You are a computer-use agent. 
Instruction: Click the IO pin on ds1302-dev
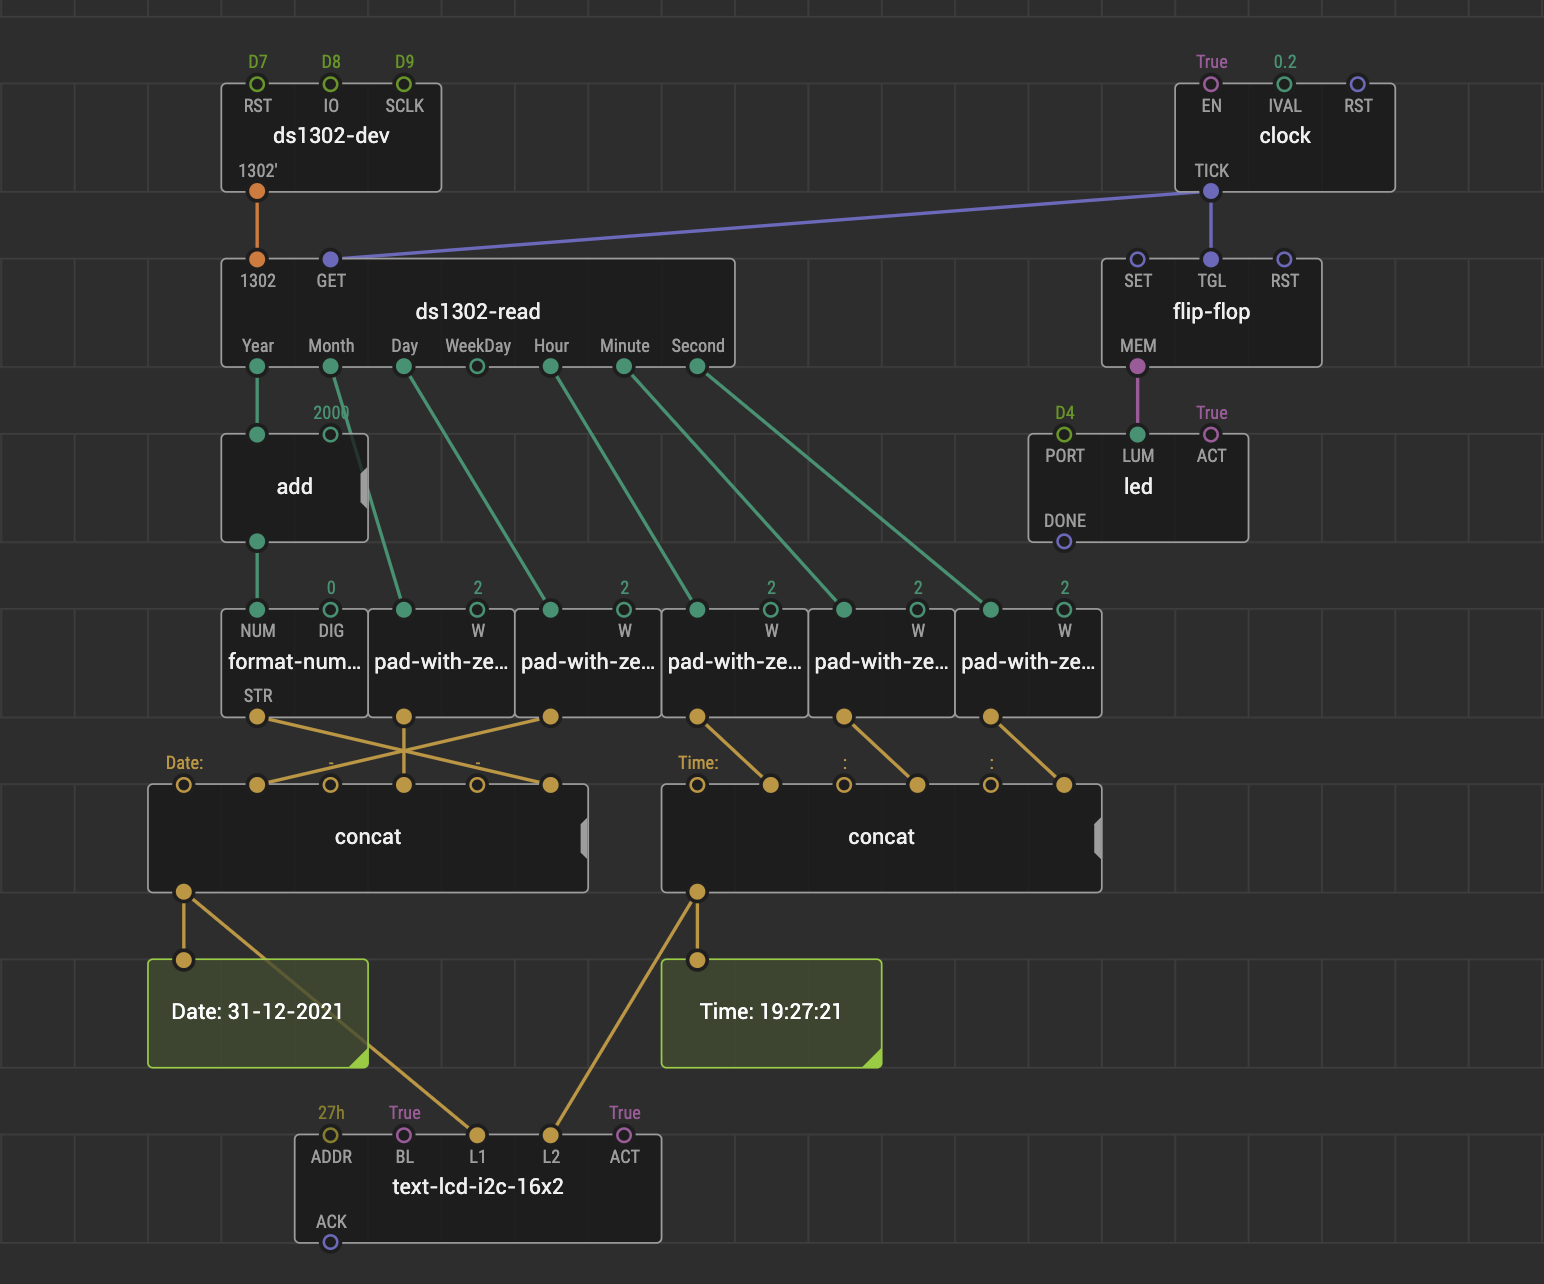click(x=331, y=84)
